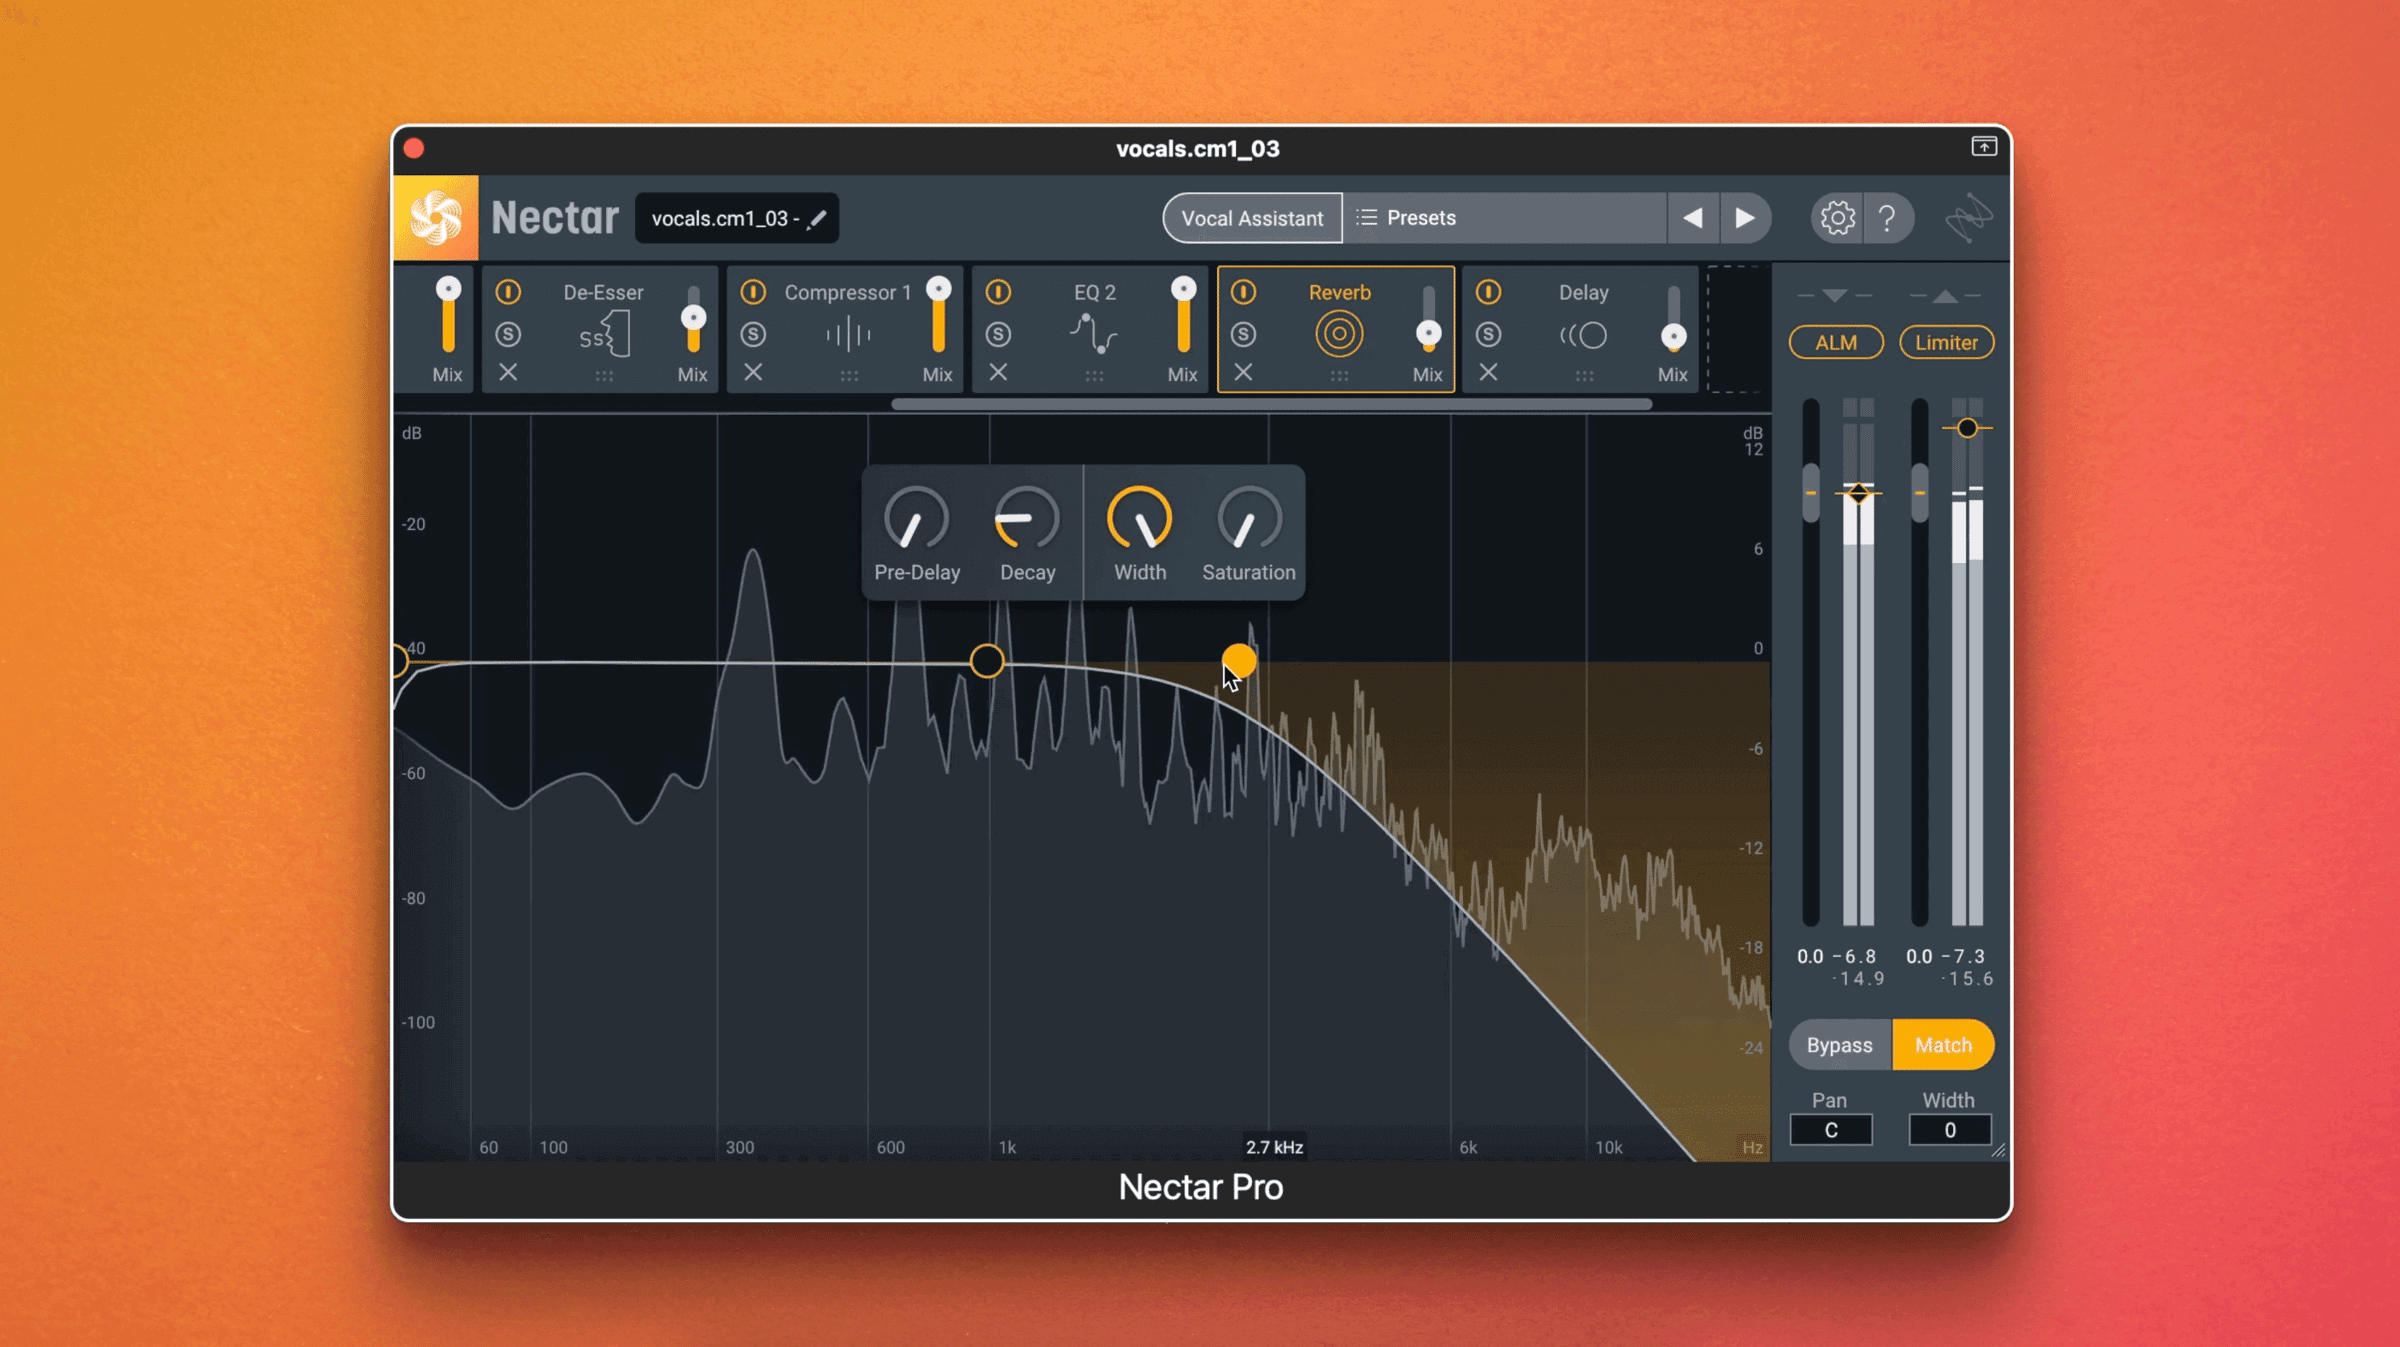
Task: Click the window pop-out icon in title bar
Action: coord(1984,147)
